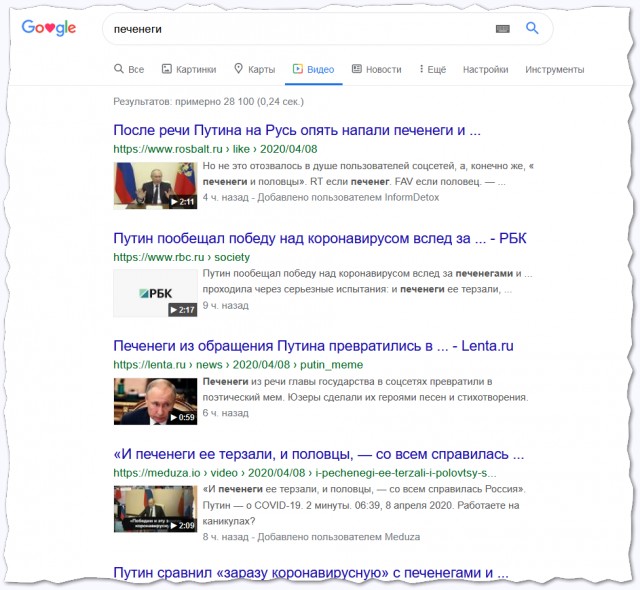Open '«И печенеги ее терзали, и половцы' result
The height and width of the screenshot is (590, 640).
click(319, 454)
